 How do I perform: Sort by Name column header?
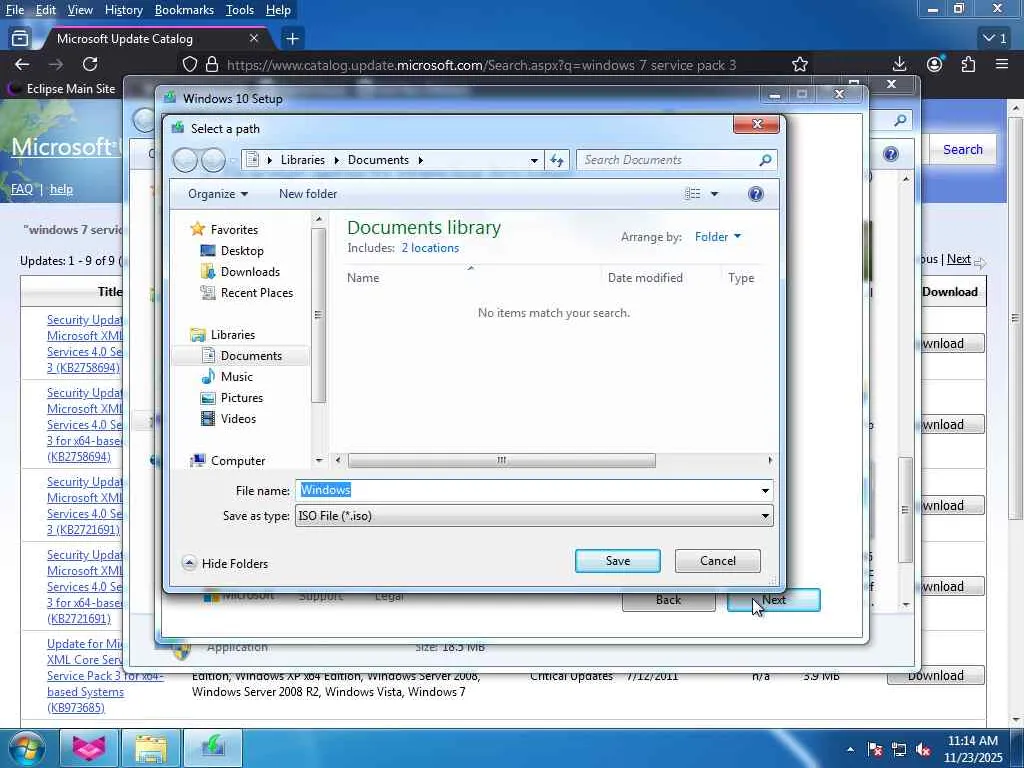362,278
